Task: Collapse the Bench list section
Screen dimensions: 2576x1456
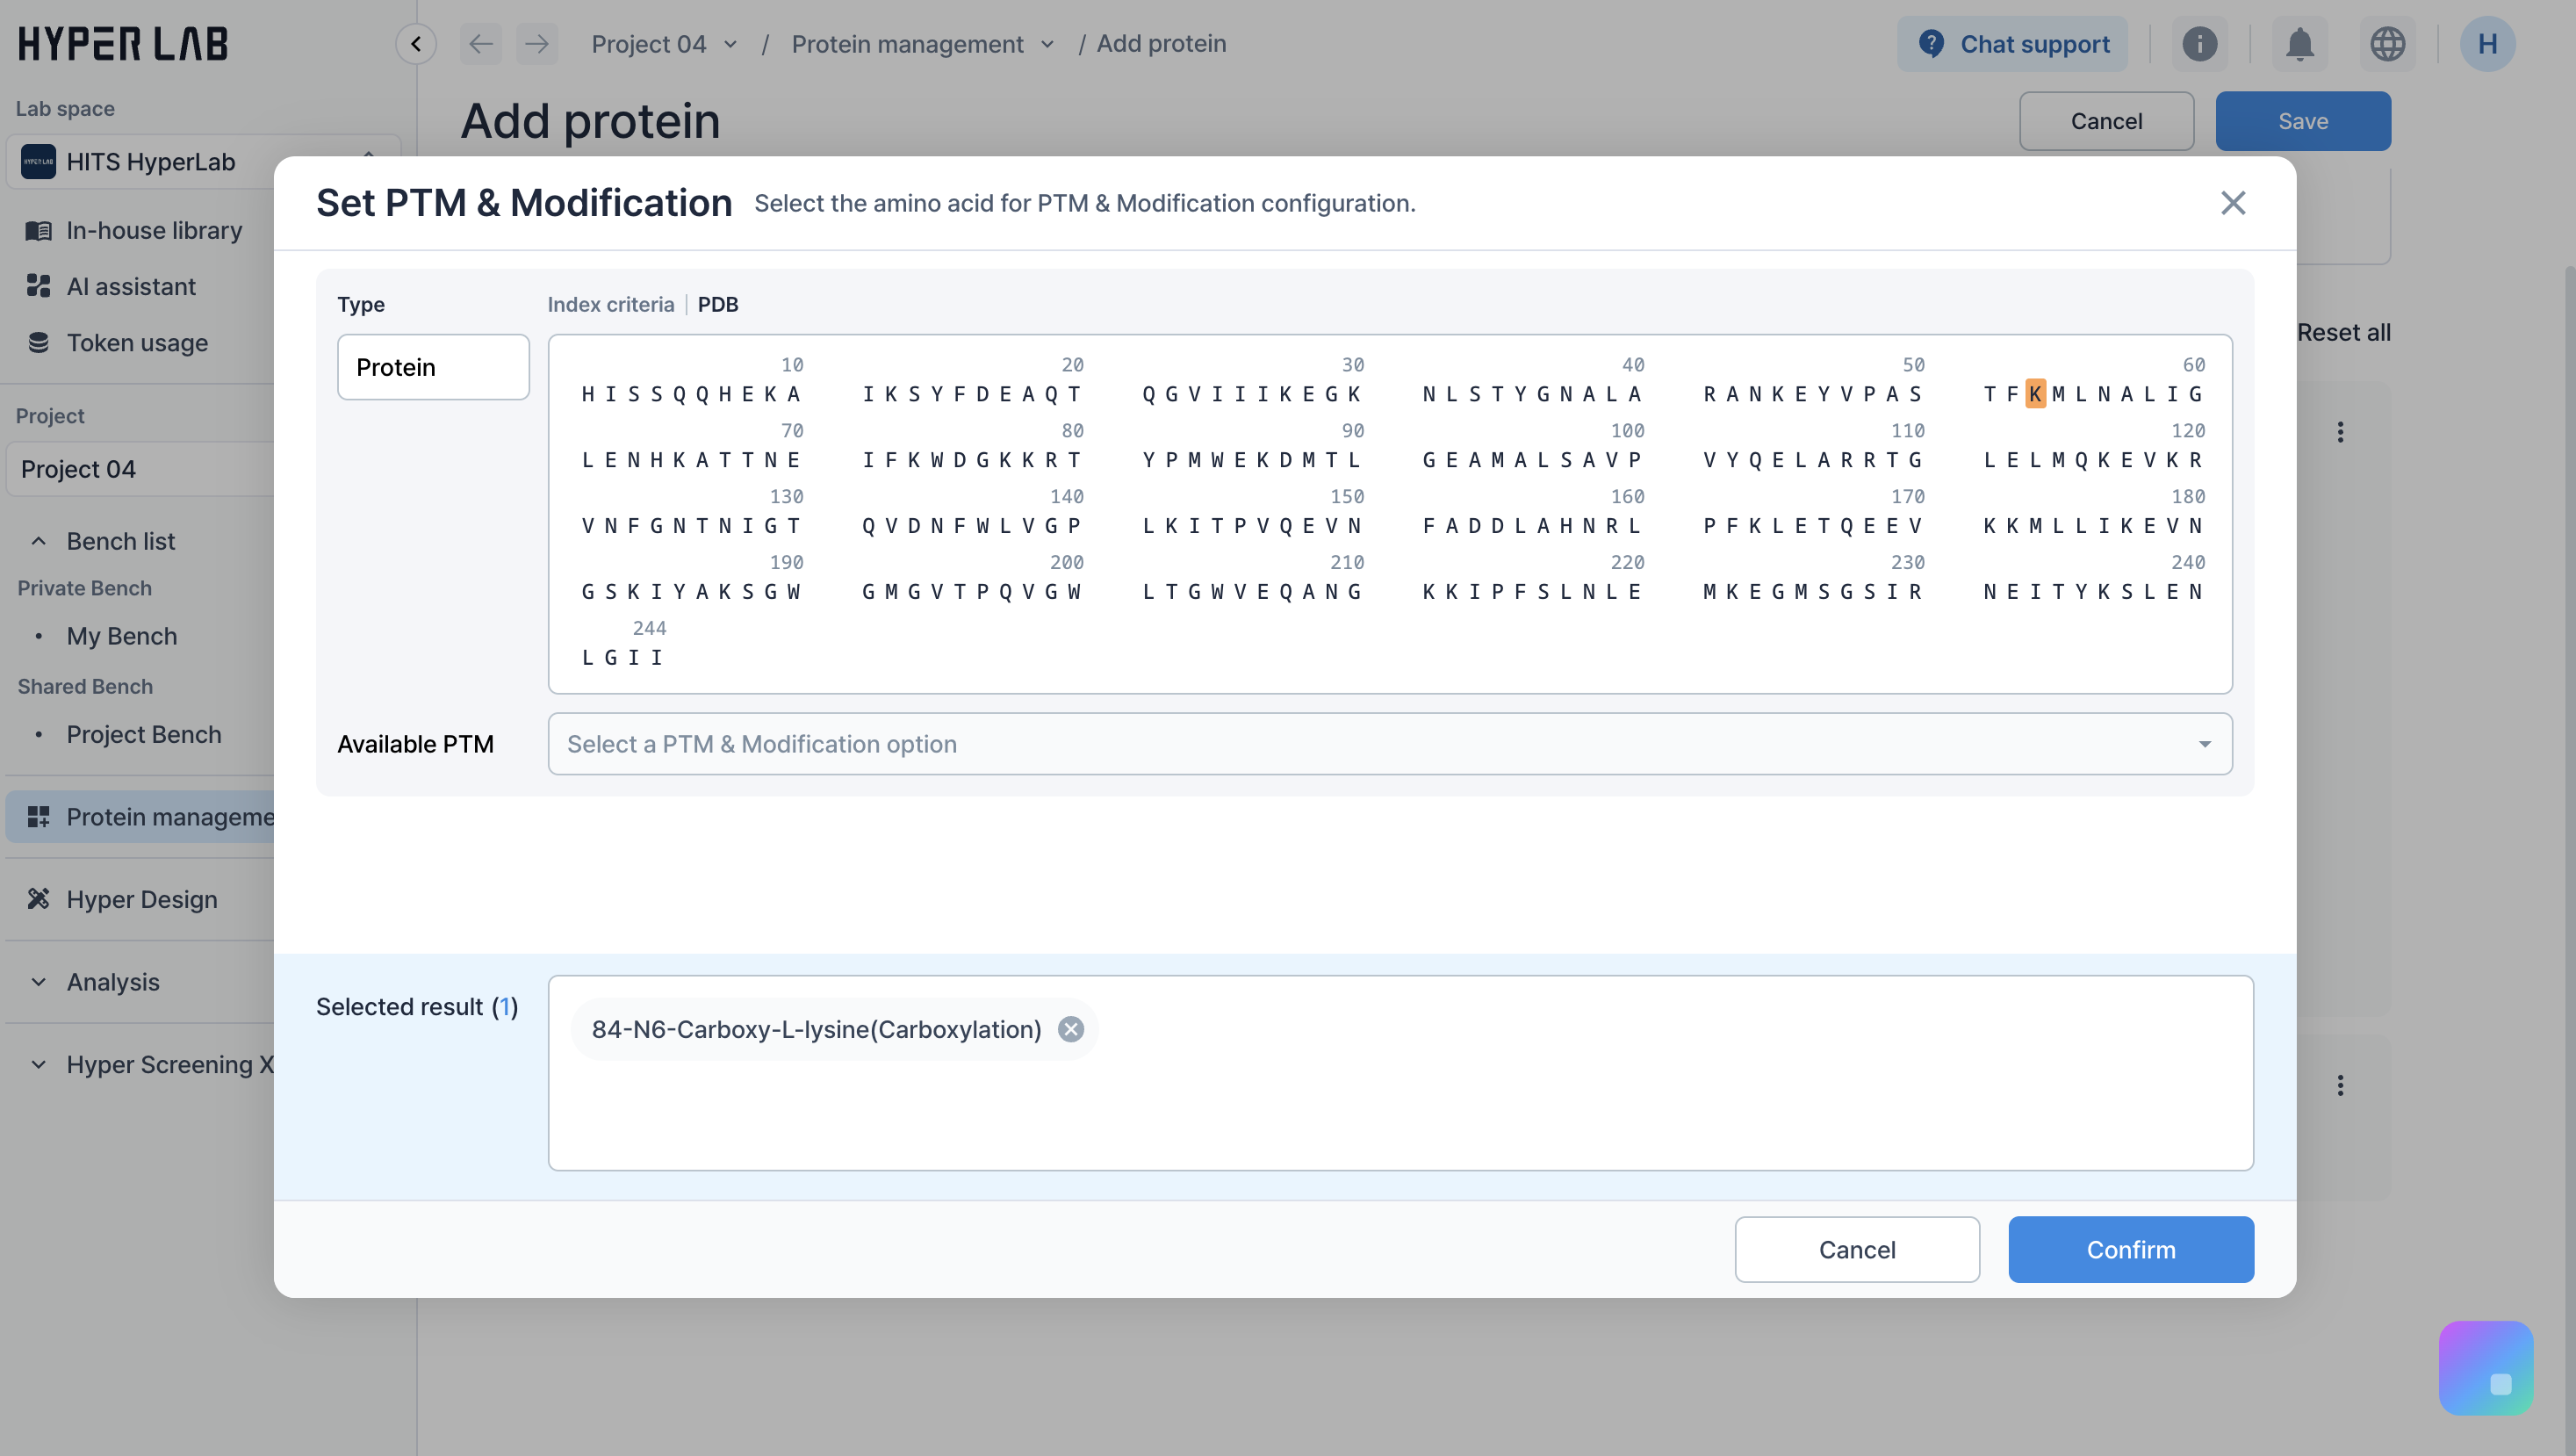Action: 39,541
